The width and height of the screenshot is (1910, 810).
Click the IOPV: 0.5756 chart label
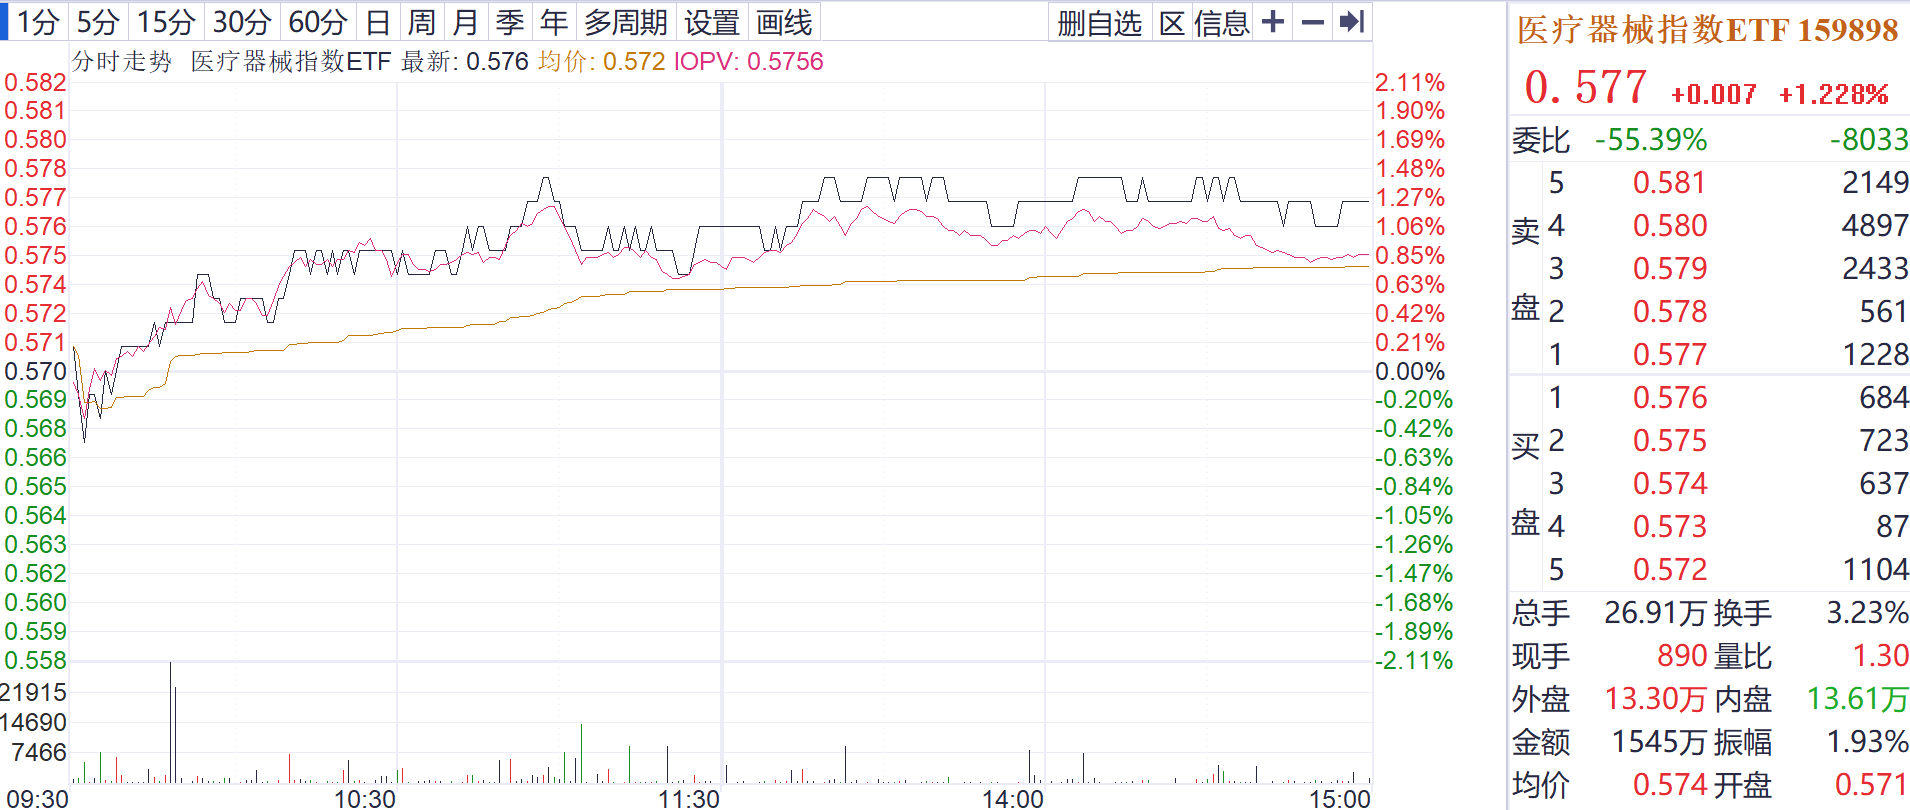749,61
